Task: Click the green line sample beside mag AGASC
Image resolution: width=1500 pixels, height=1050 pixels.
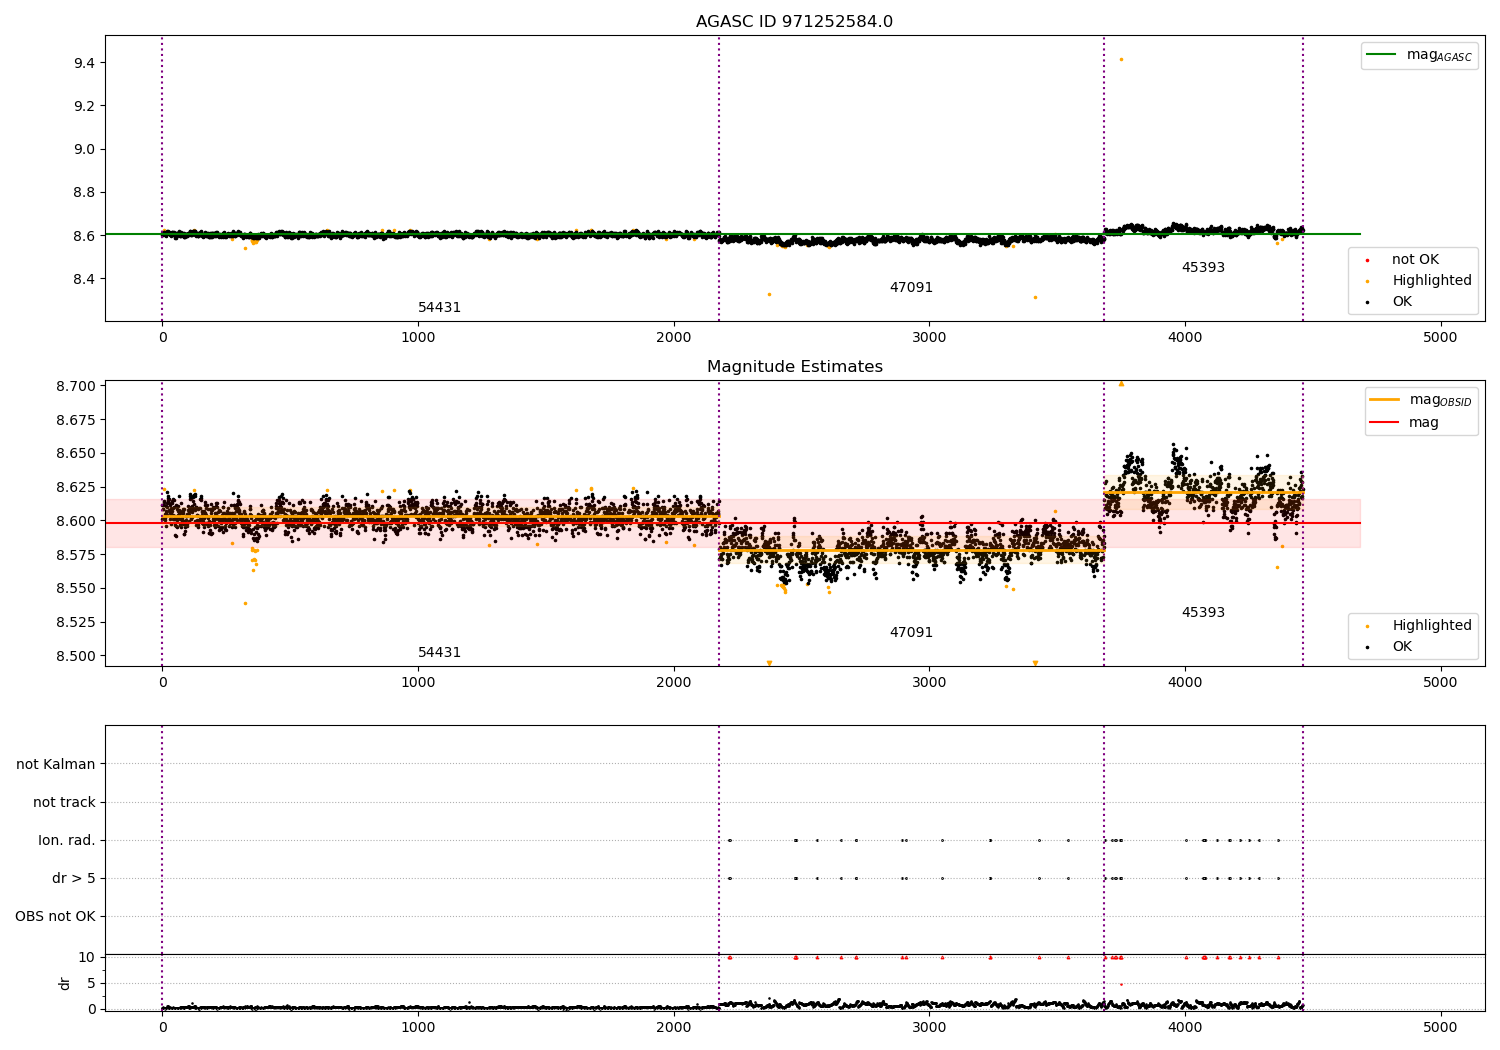Action: click(1381, 55)
